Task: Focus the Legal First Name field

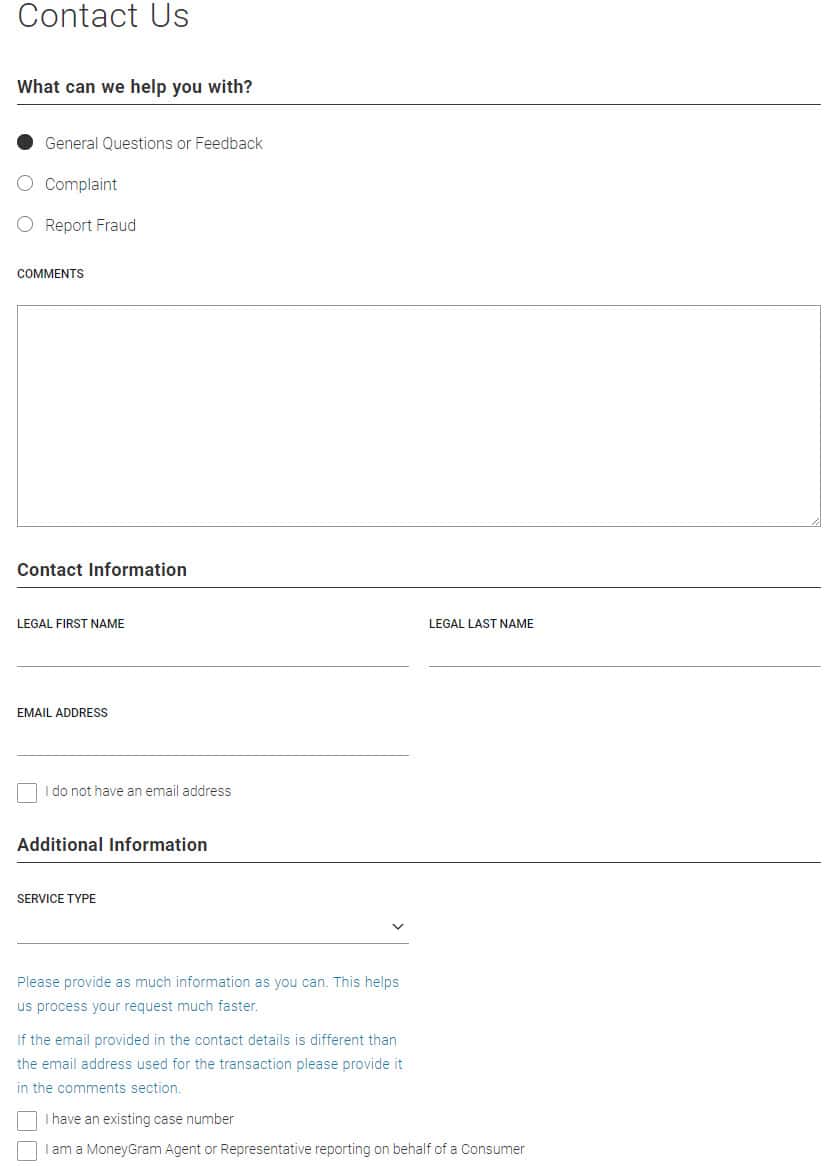Action: pyautogui.click(x=212, y=652)
